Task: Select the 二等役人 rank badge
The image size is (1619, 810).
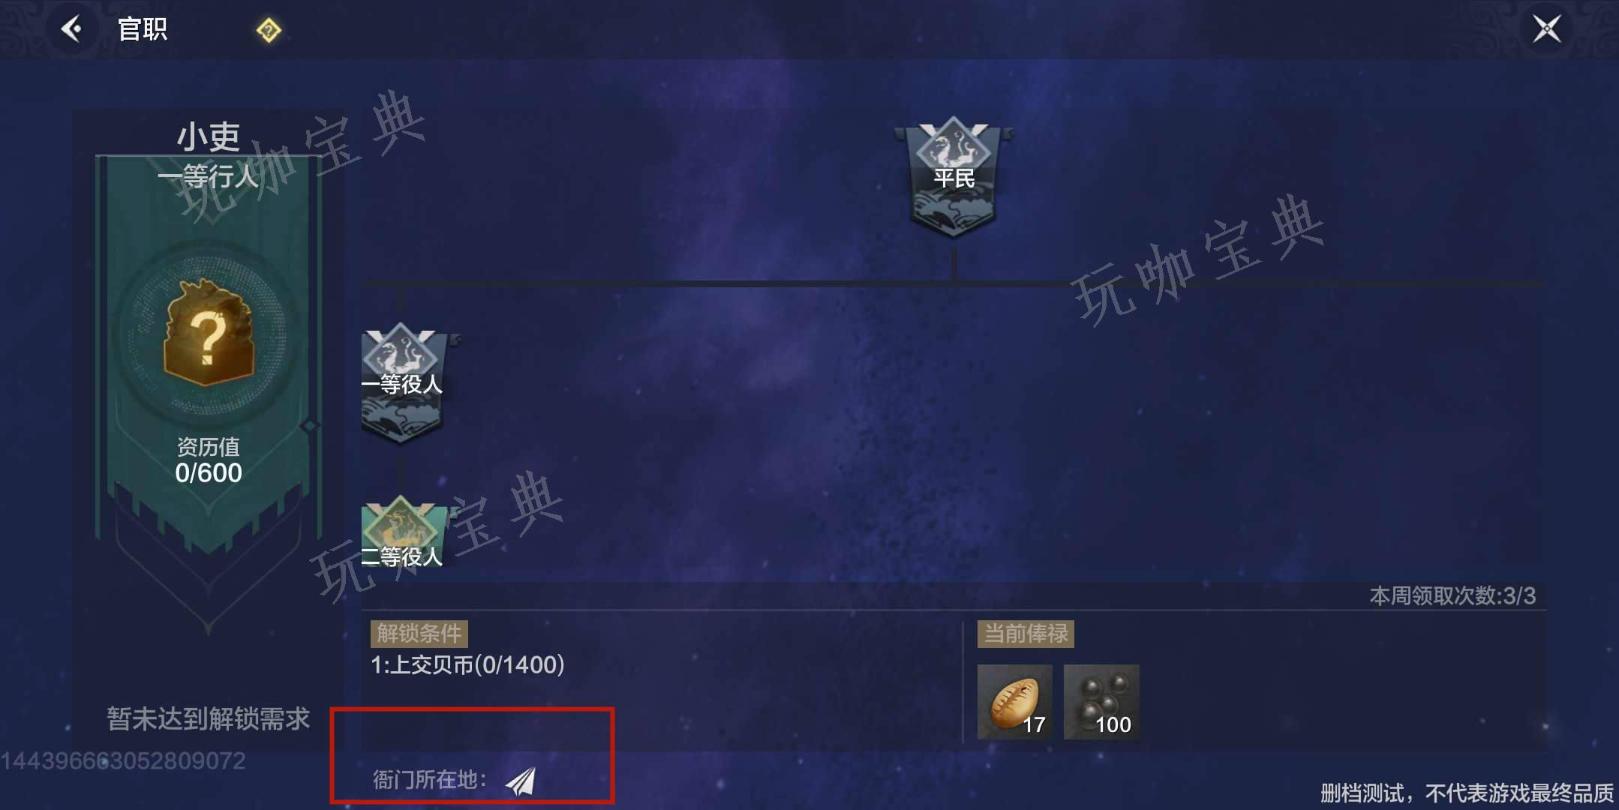Action: click(402, 534)
